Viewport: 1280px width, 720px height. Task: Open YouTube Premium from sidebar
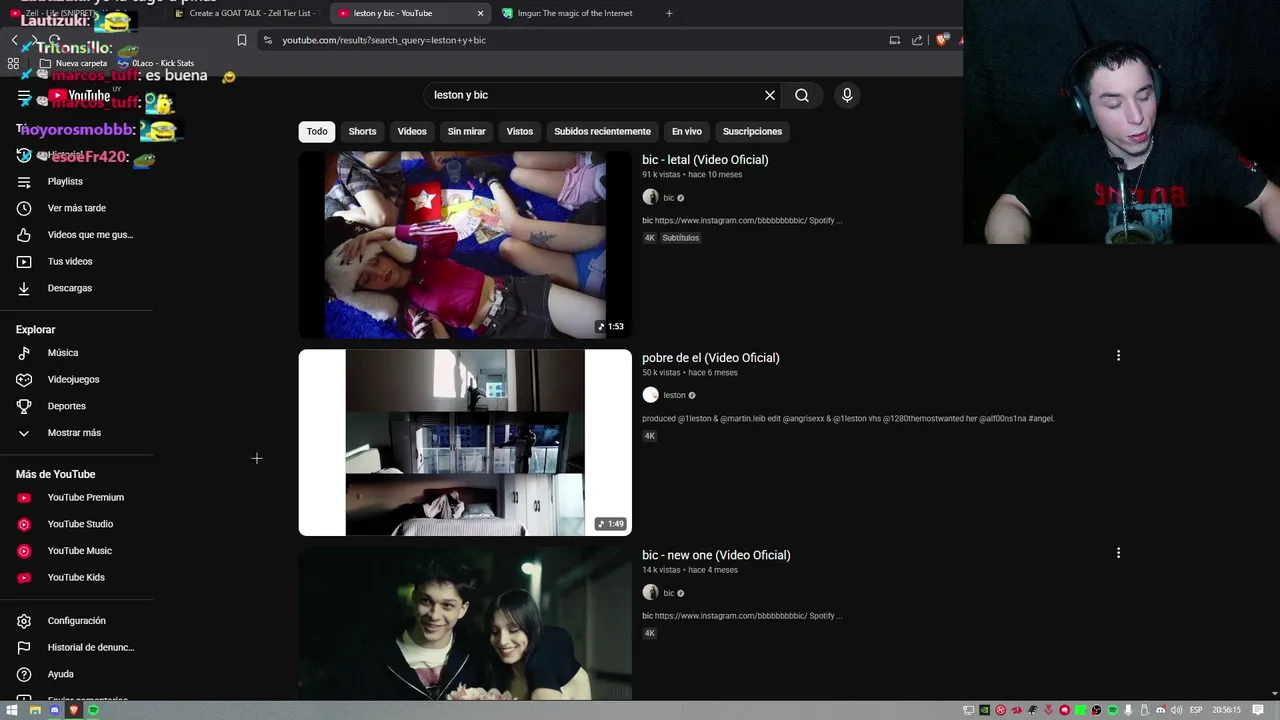tap(76, 497)
